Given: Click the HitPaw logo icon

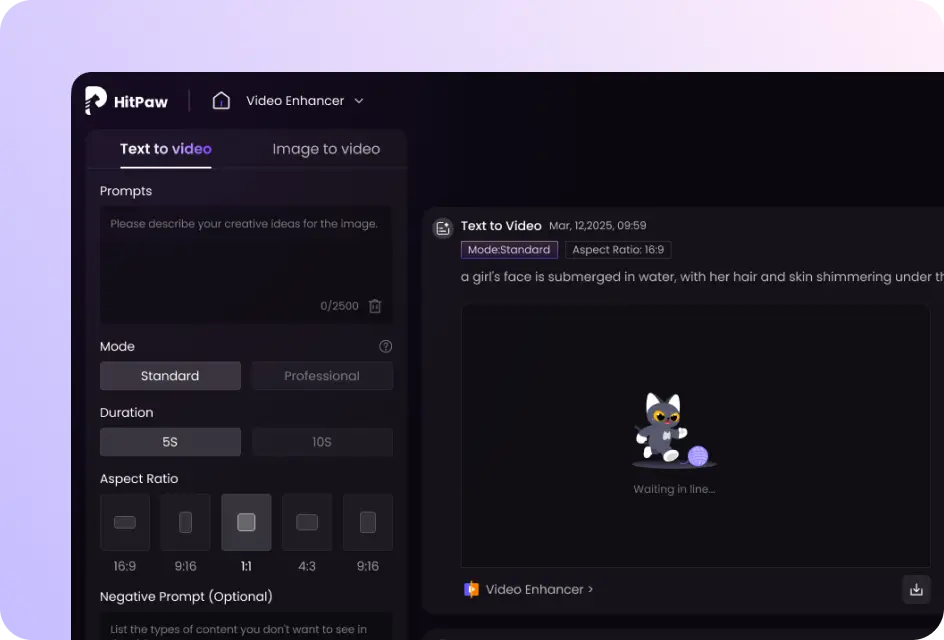Looking at the screenshot, I should 96,100.
